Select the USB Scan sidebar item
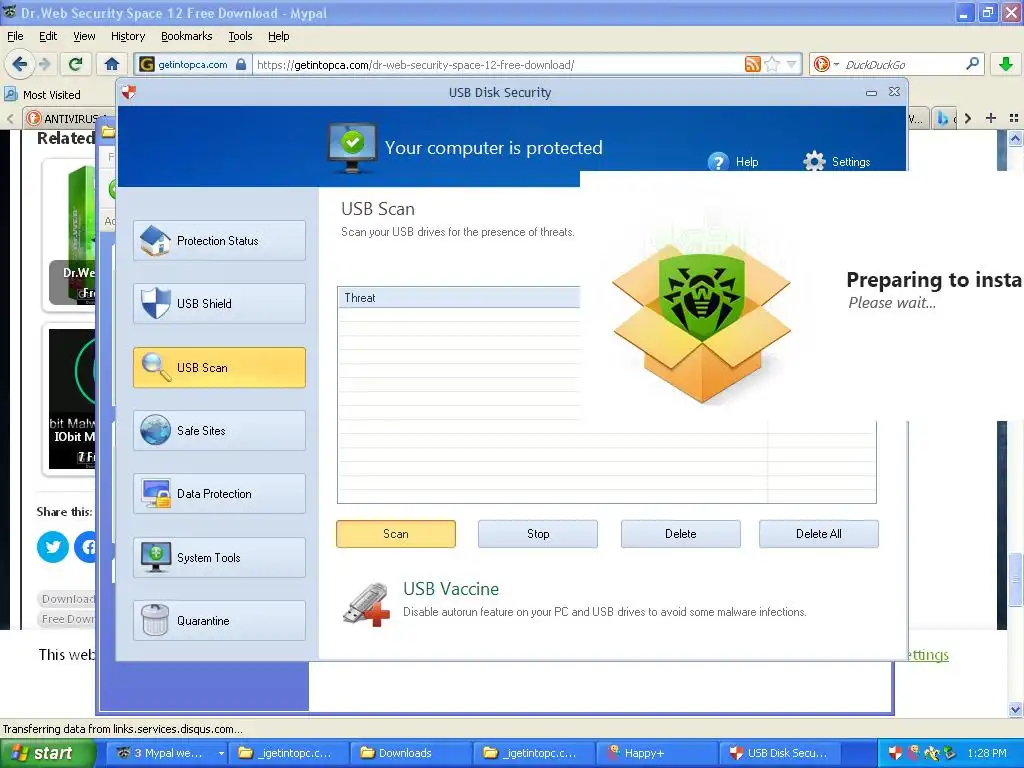 click(x=219, y=367)
